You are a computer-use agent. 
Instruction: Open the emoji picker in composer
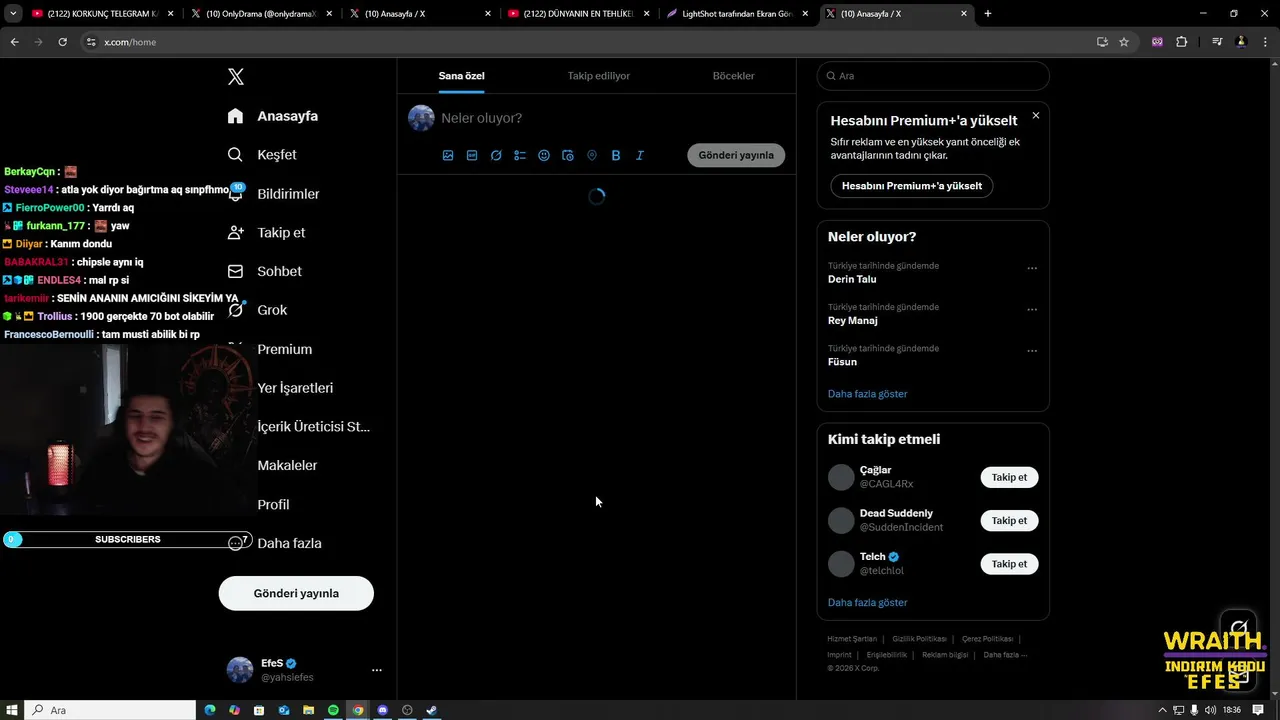tap(544, 155)
